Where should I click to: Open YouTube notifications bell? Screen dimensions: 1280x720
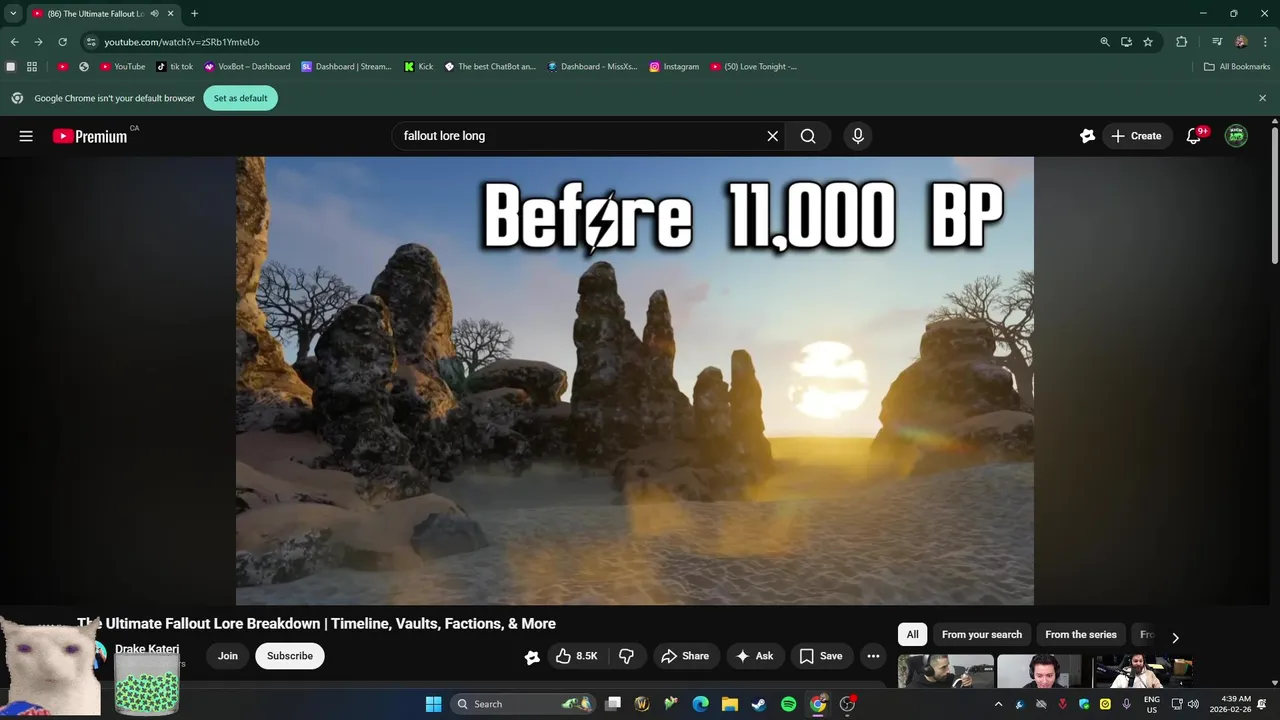click(x=1193, y=136)
